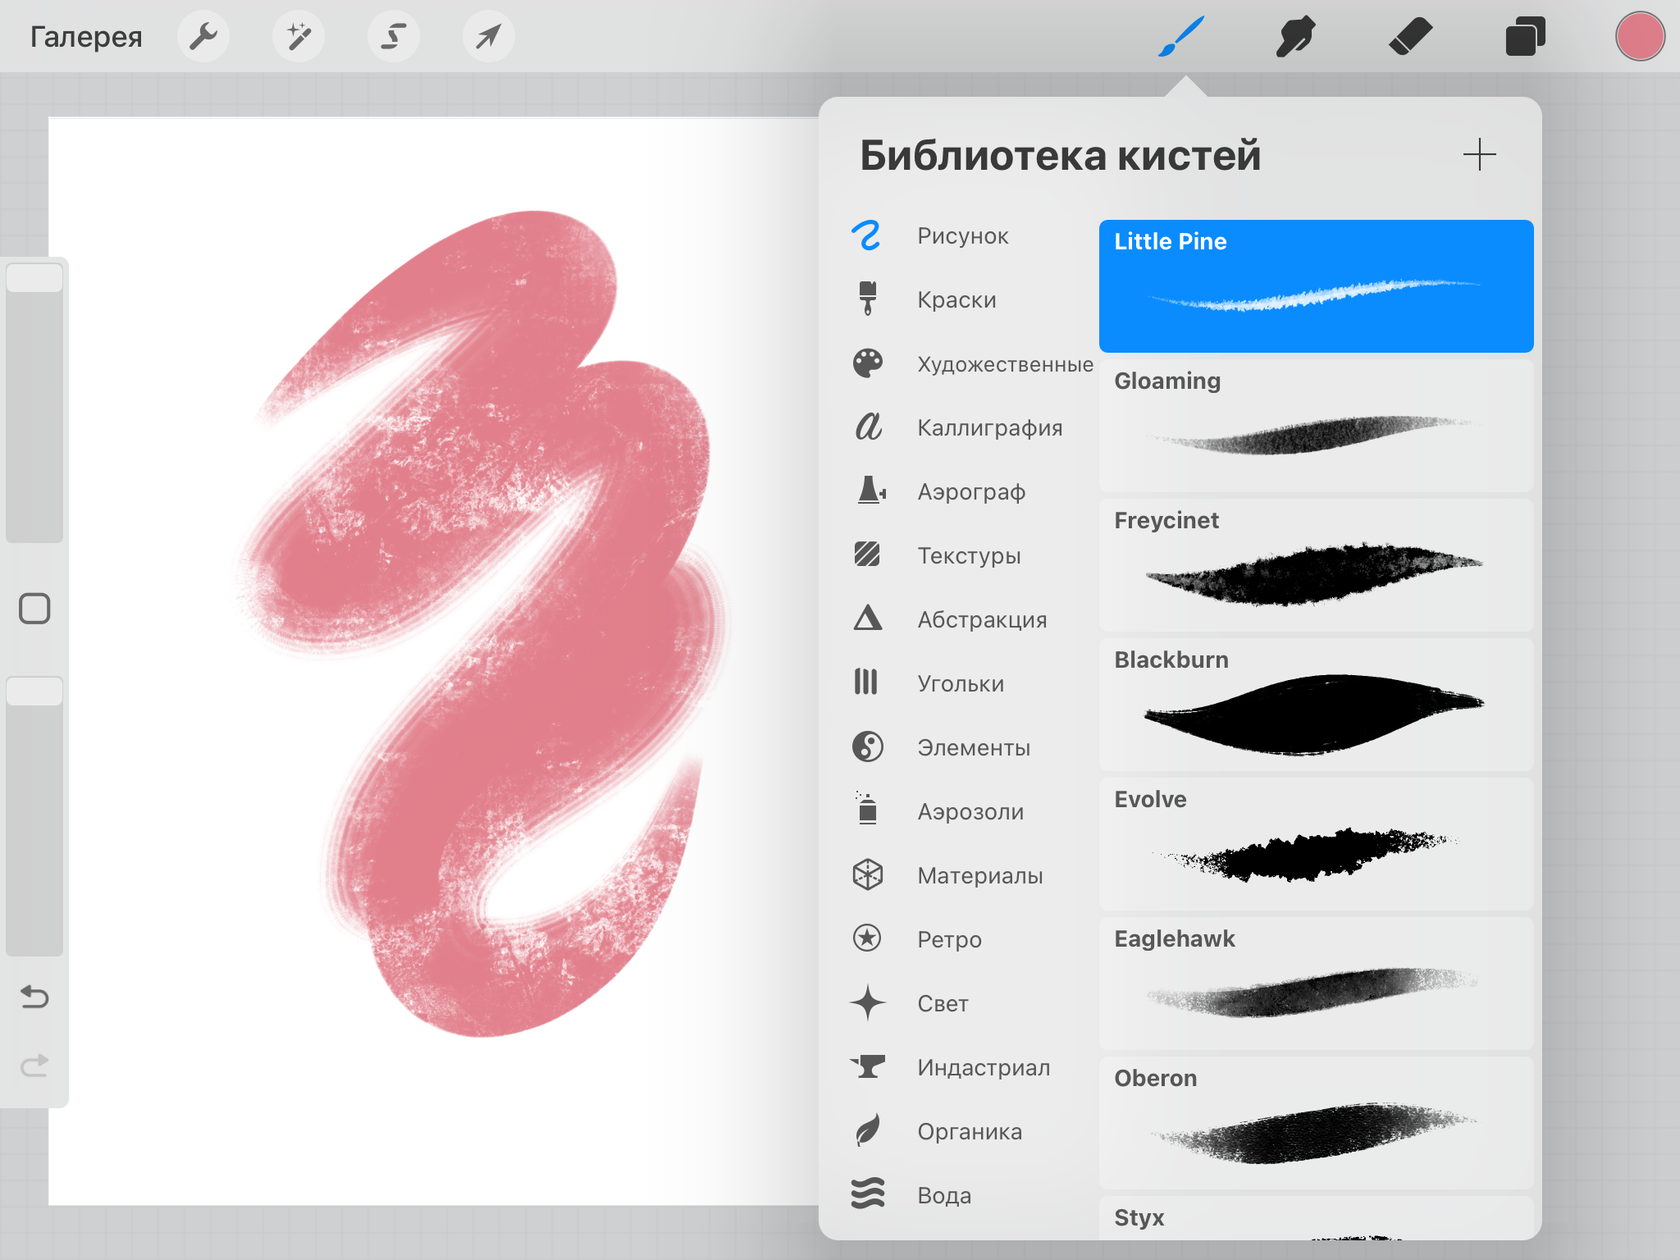Choose the Eaglehawk brush
1680x1260 pixels.
pyautogui.click(x=1316, y=983)
